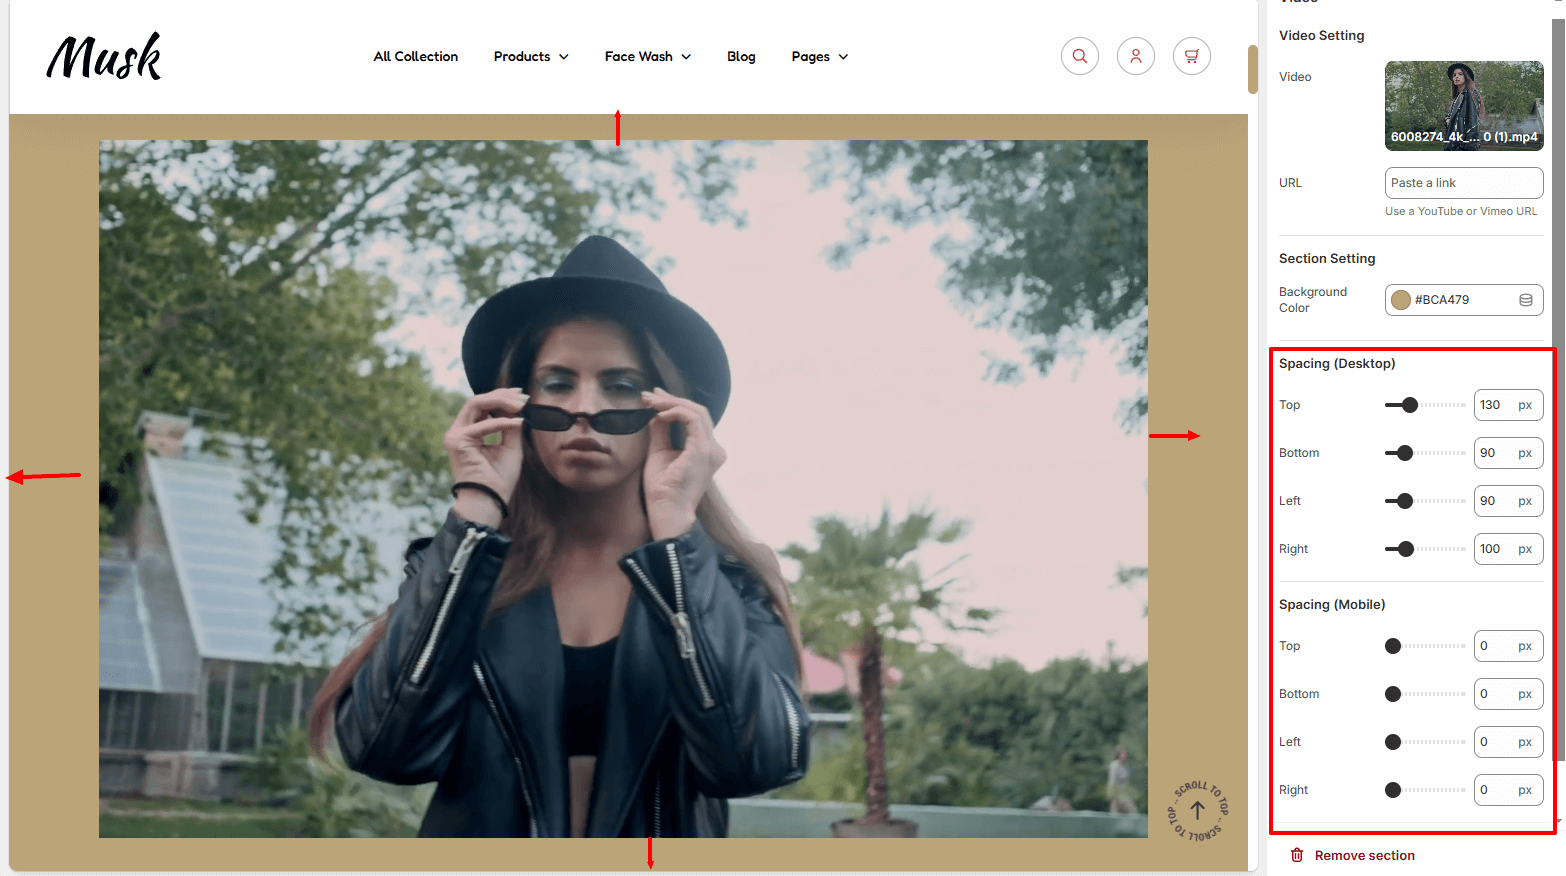The image size is (1566, 876).
Task: Open the shopping cart icon
Action: 1192,56
